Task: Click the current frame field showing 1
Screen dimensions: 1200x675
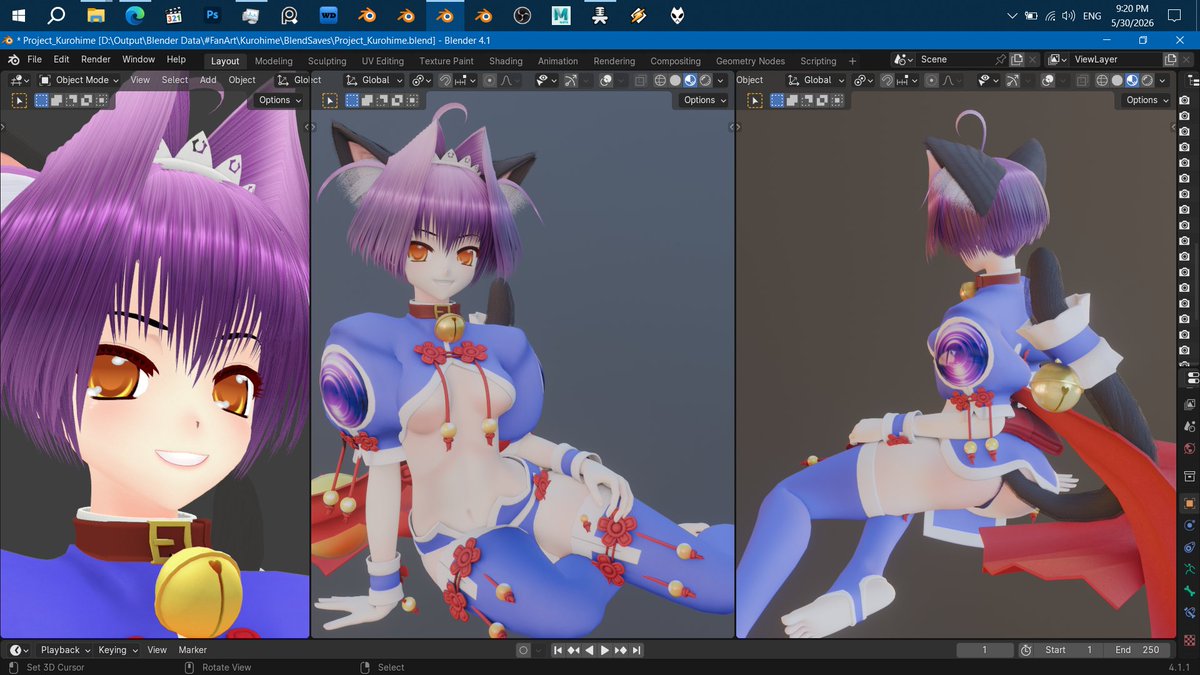Action: tap(984, 650)
